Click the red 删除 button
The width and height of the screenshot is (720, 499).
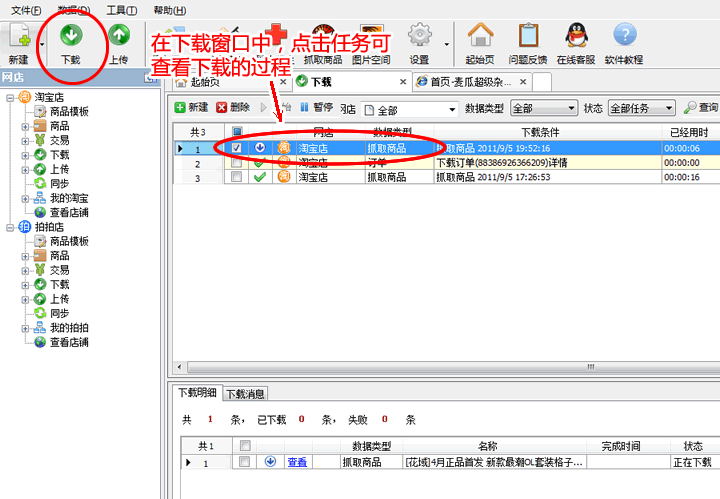pyautogui.click(x=233, y=107)
